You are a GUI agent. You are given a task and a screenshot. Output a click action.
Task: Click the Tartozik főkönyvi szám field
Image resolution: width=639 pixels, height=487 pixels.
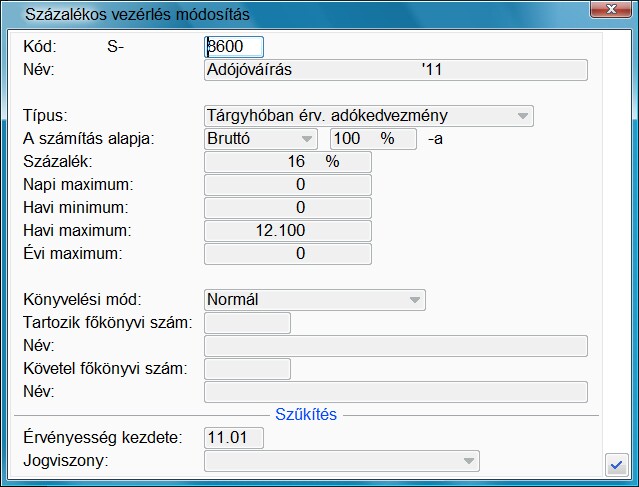tap(247, 323)
